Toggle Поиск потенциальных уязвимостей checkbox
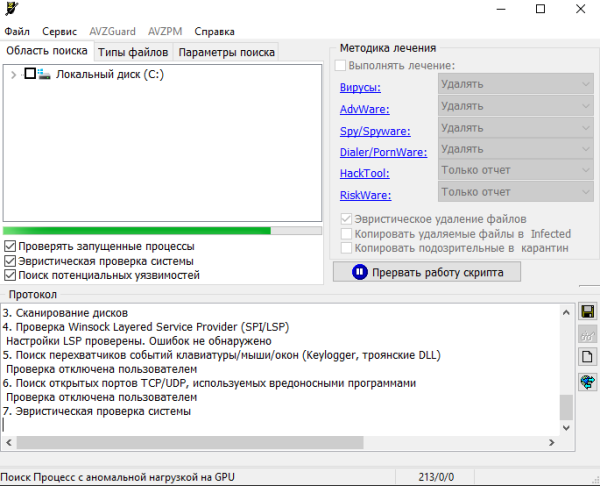The image size is (600, 486). tap(10, 275)
